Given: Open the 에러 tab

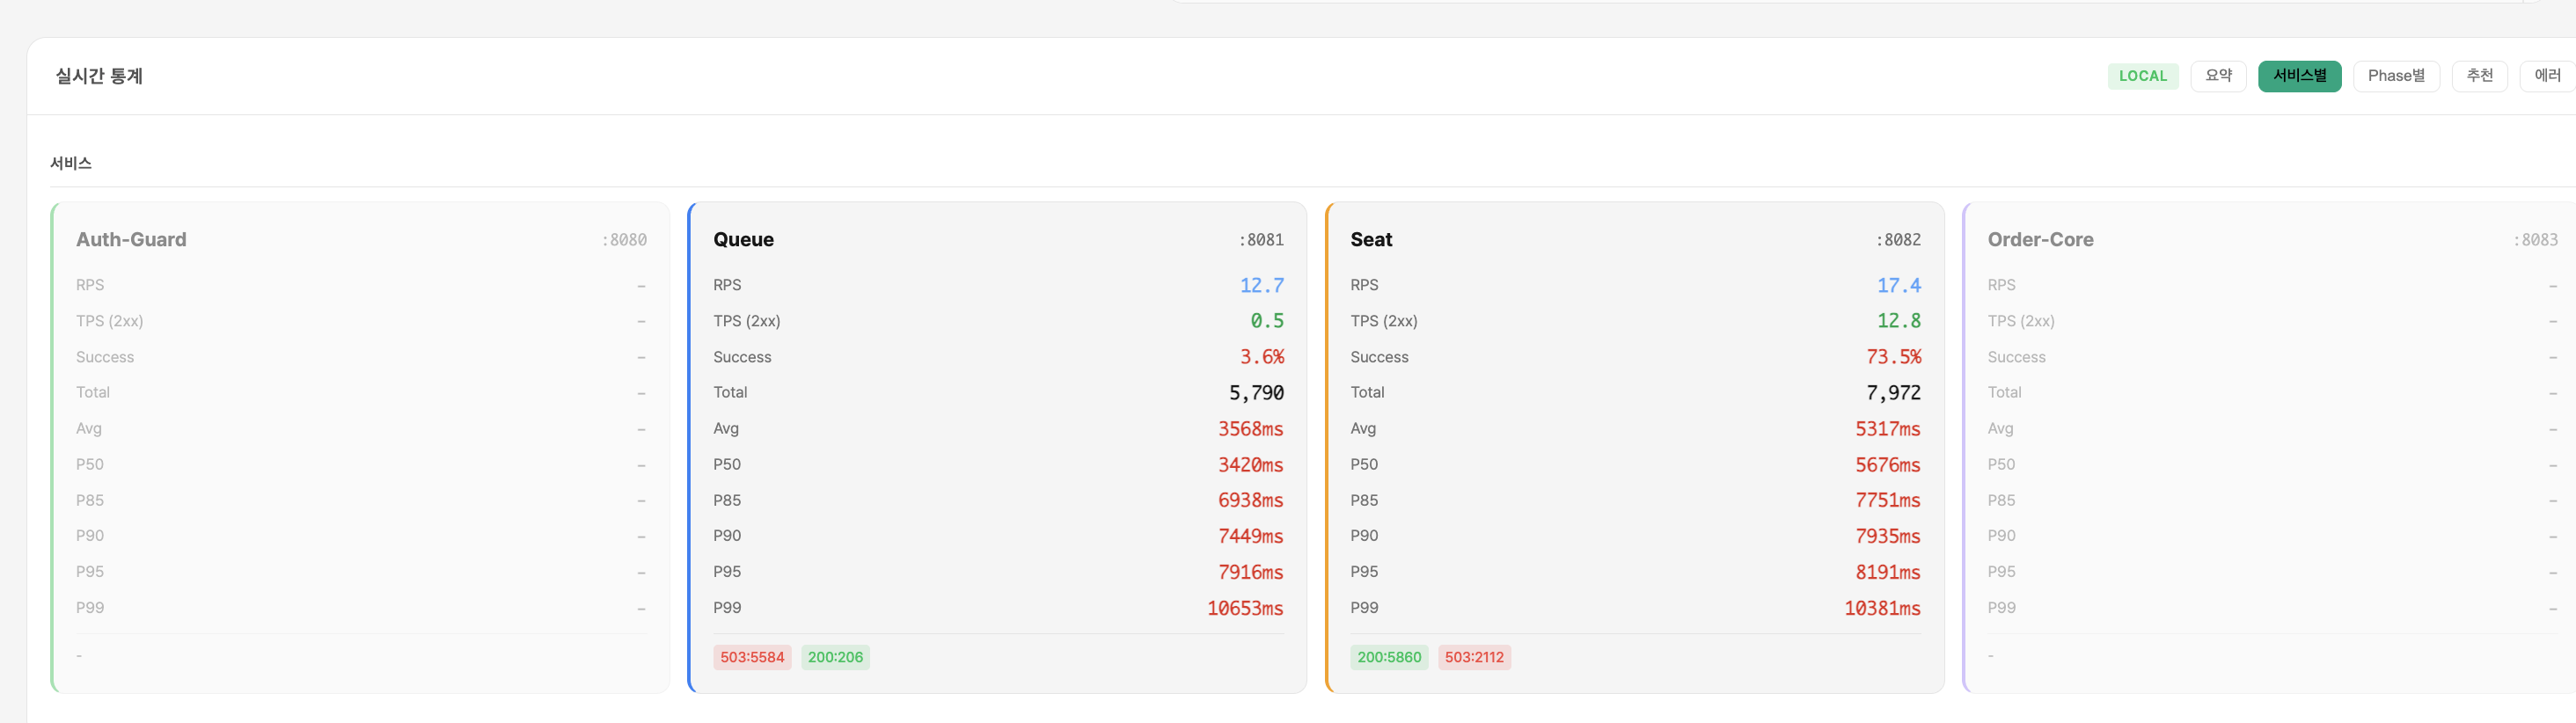Looking at the screenshot, I should 2546,76.
